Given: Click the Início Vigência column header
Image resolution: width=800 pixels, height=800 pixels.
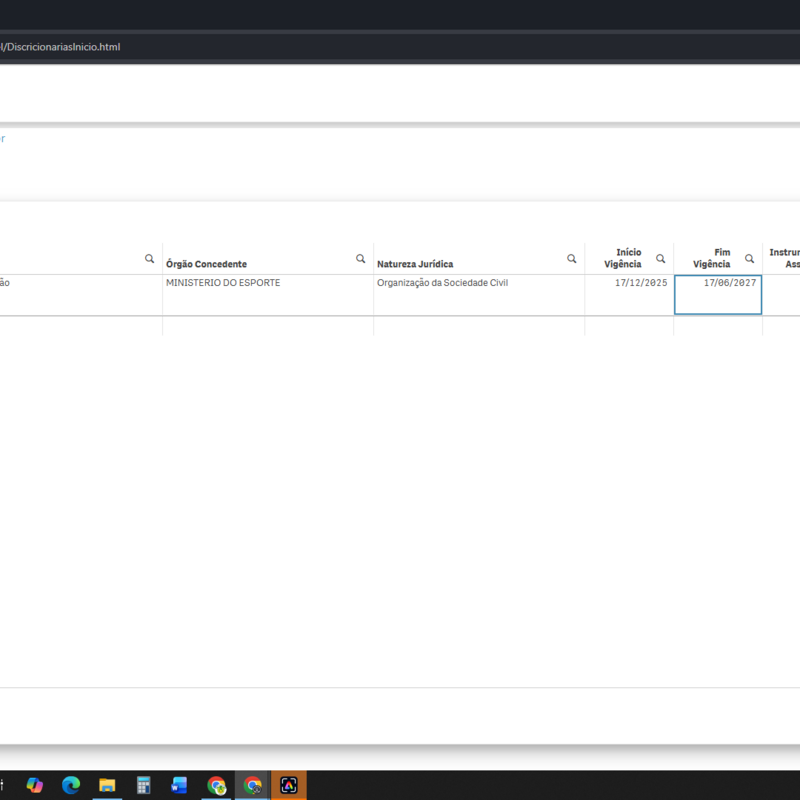Looking at the screenshot, I should (x=622, y=258).
